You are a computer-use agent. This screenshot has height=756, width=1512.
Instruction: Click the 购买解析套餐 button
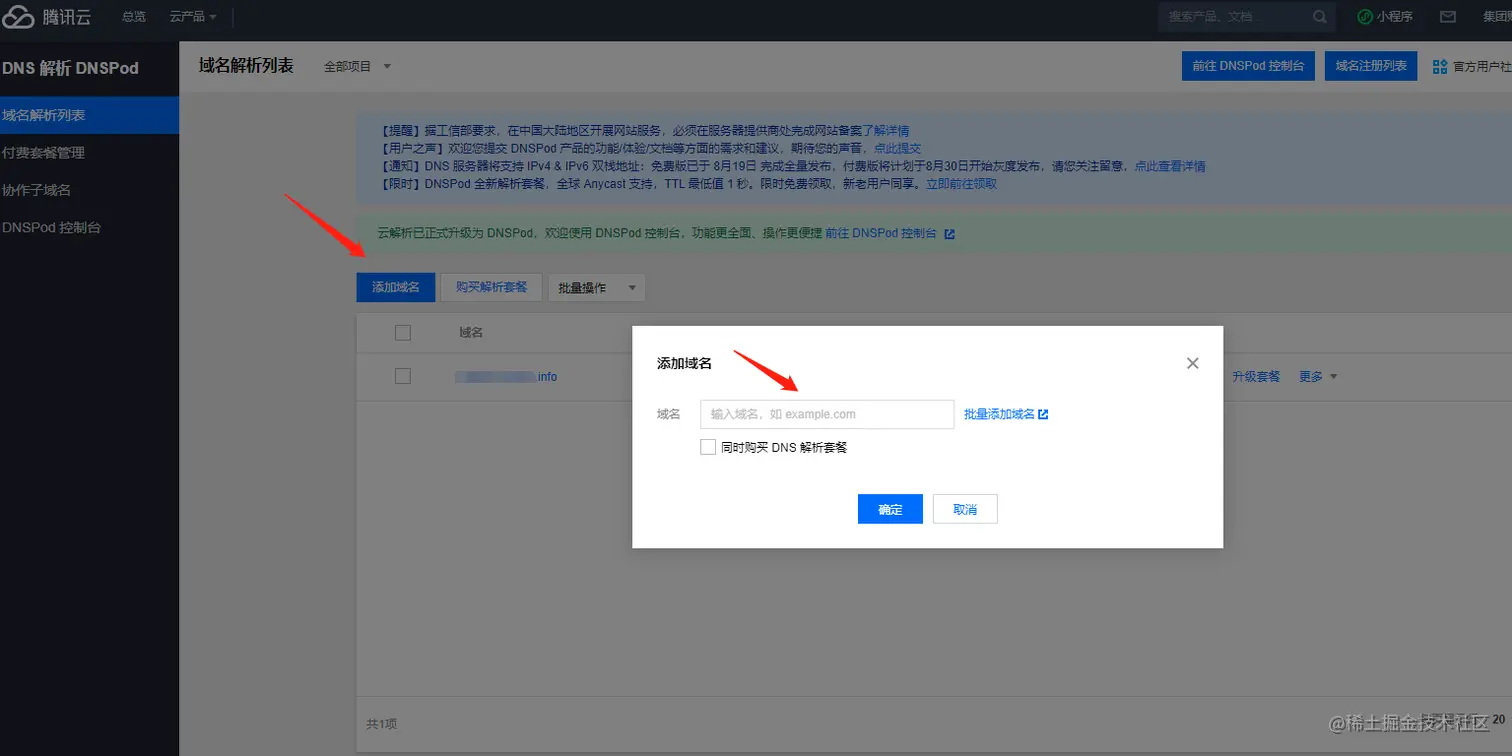pyautogui.click(x=492, y=287)
